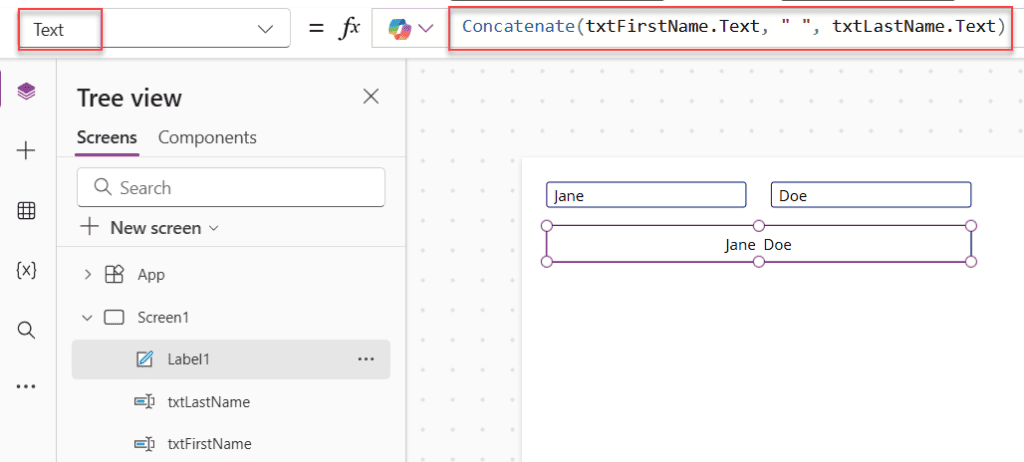
Task: Click the fx formula icon
Action: [349, 29]
